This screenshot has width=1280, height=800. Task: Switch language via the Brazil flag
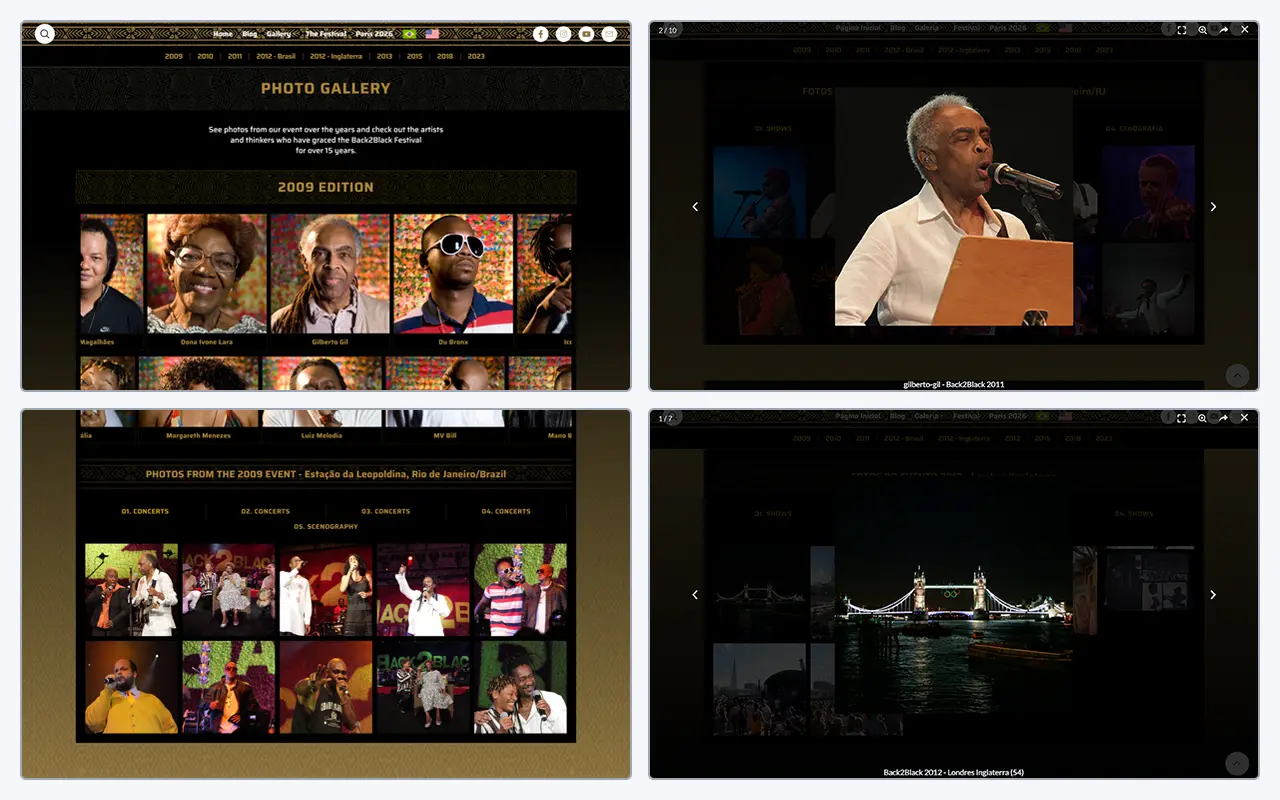[x=410, y=34]
